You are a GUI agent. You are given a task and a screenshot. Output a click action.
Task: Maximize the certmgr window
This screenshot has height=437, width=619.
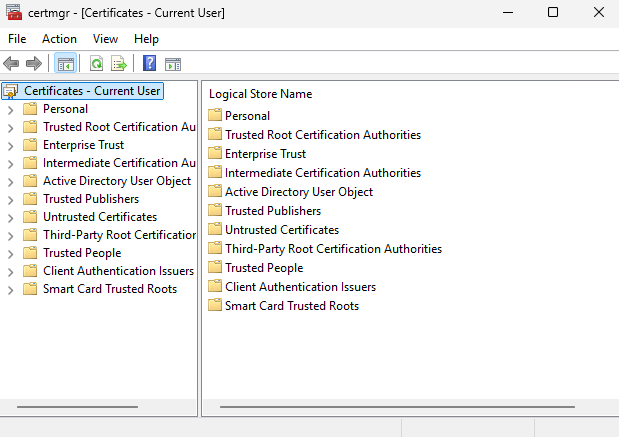tap(553, 13)
